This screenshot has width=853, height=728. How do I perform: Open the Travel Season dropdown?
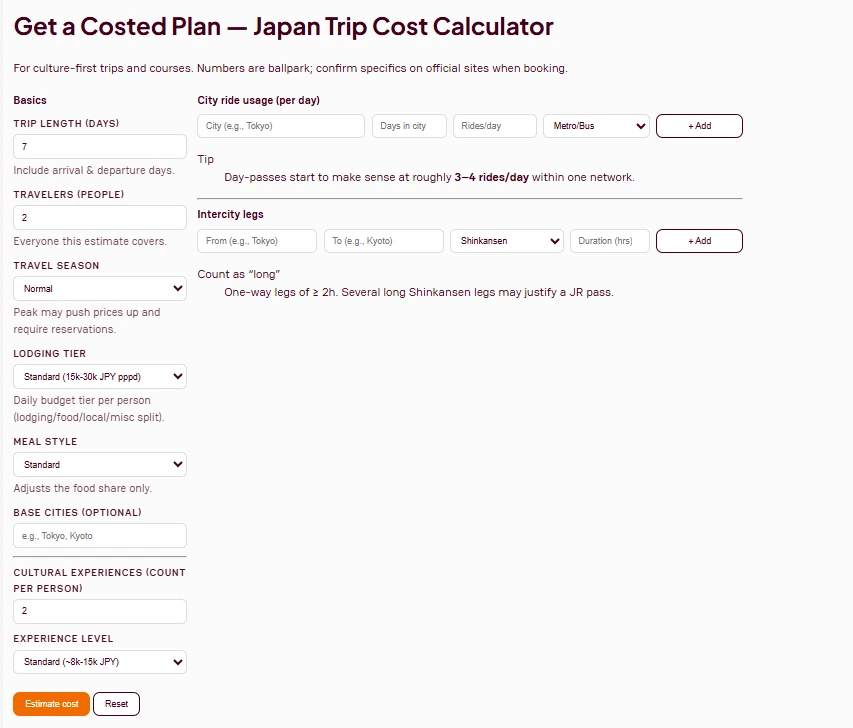pos(99,288)
